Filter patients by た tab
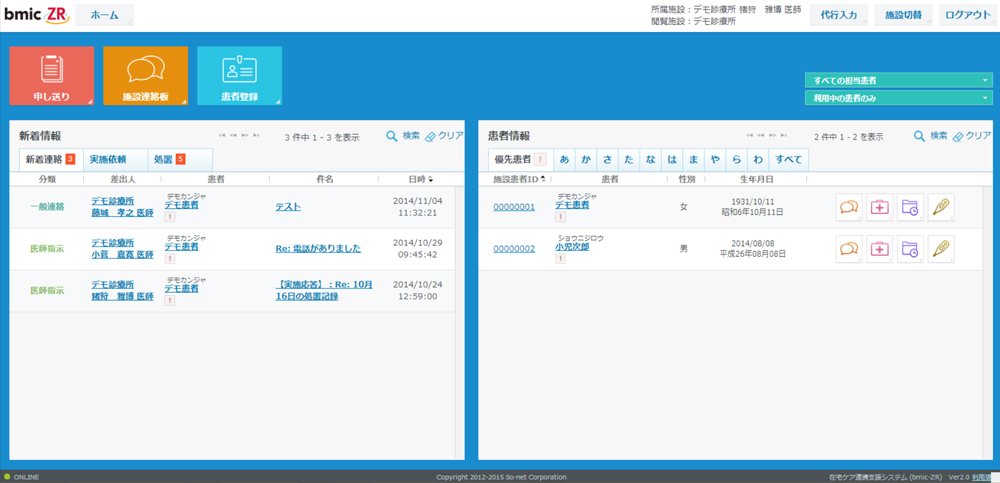The image size is (1000, 483). [629, 160]
